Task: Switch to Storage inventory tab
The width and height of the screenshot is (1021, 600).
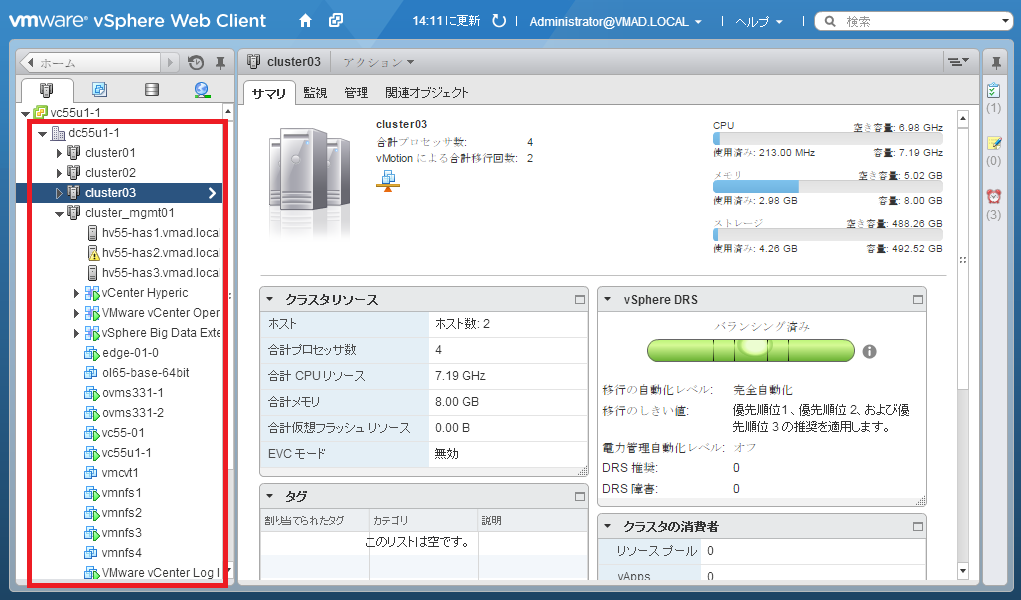Action: tap(152, 89)
